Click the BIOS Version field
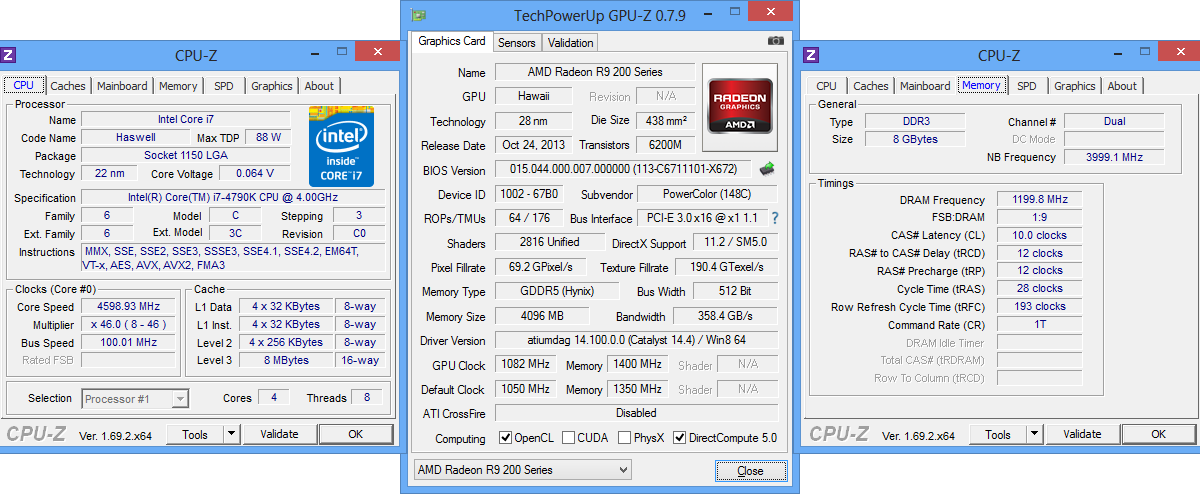 coord(625,169)
